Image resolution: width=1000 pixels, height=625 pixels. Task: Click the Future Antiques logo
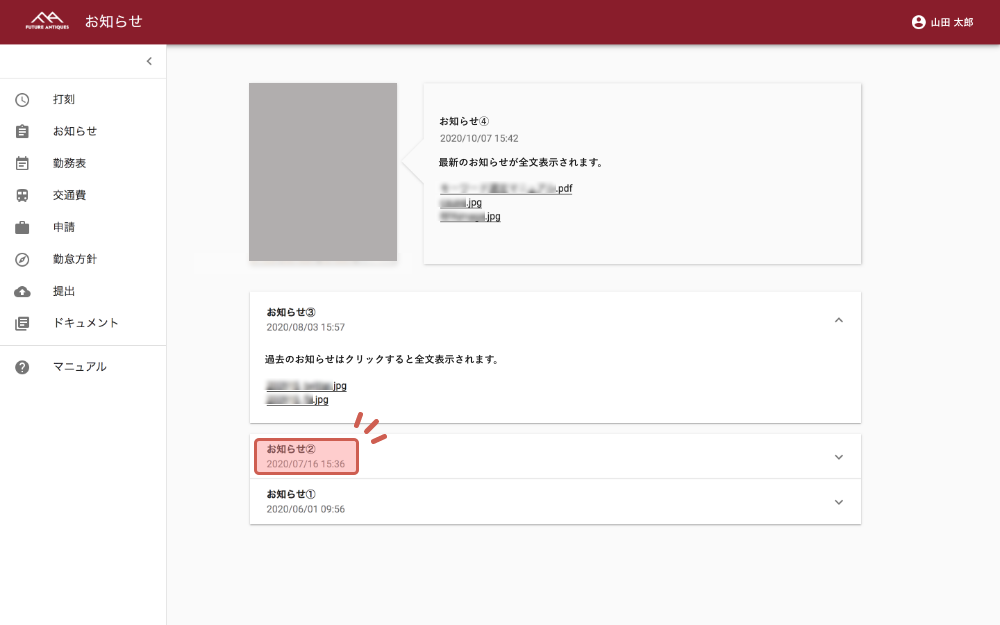(47, 21)
